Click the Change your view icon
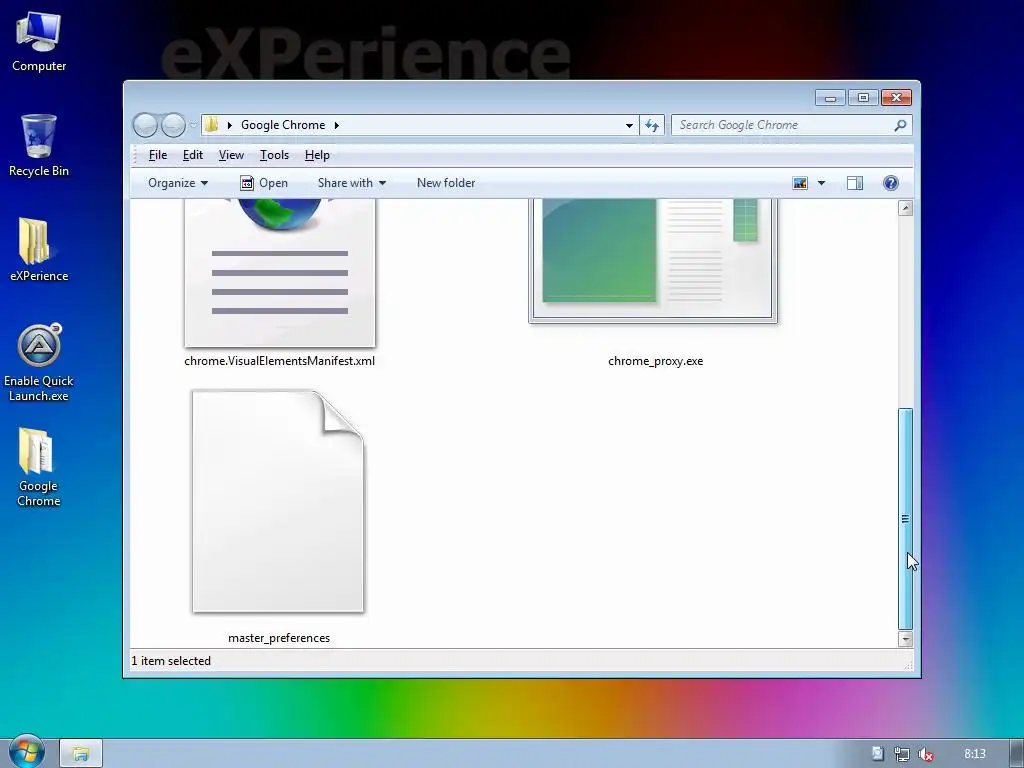 (800, 183)
